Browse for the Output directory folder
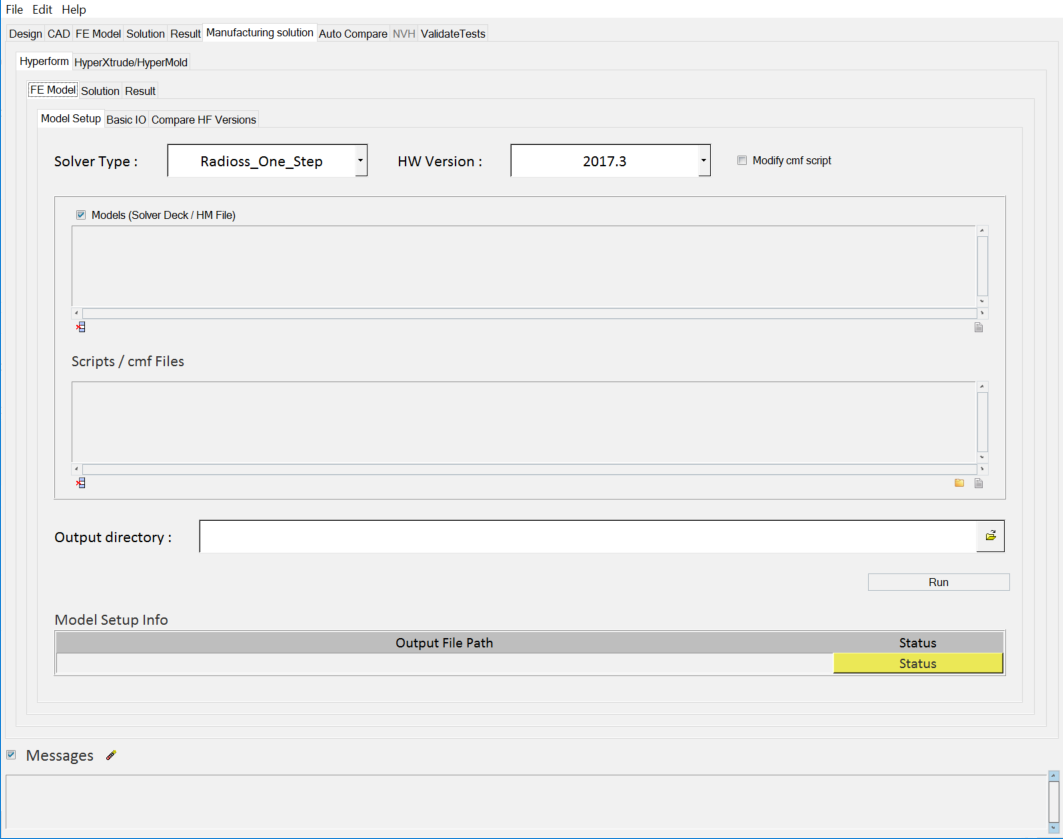Image resolution: width=1063 pixels, height=839 pixels. click(x=990, y=536)
